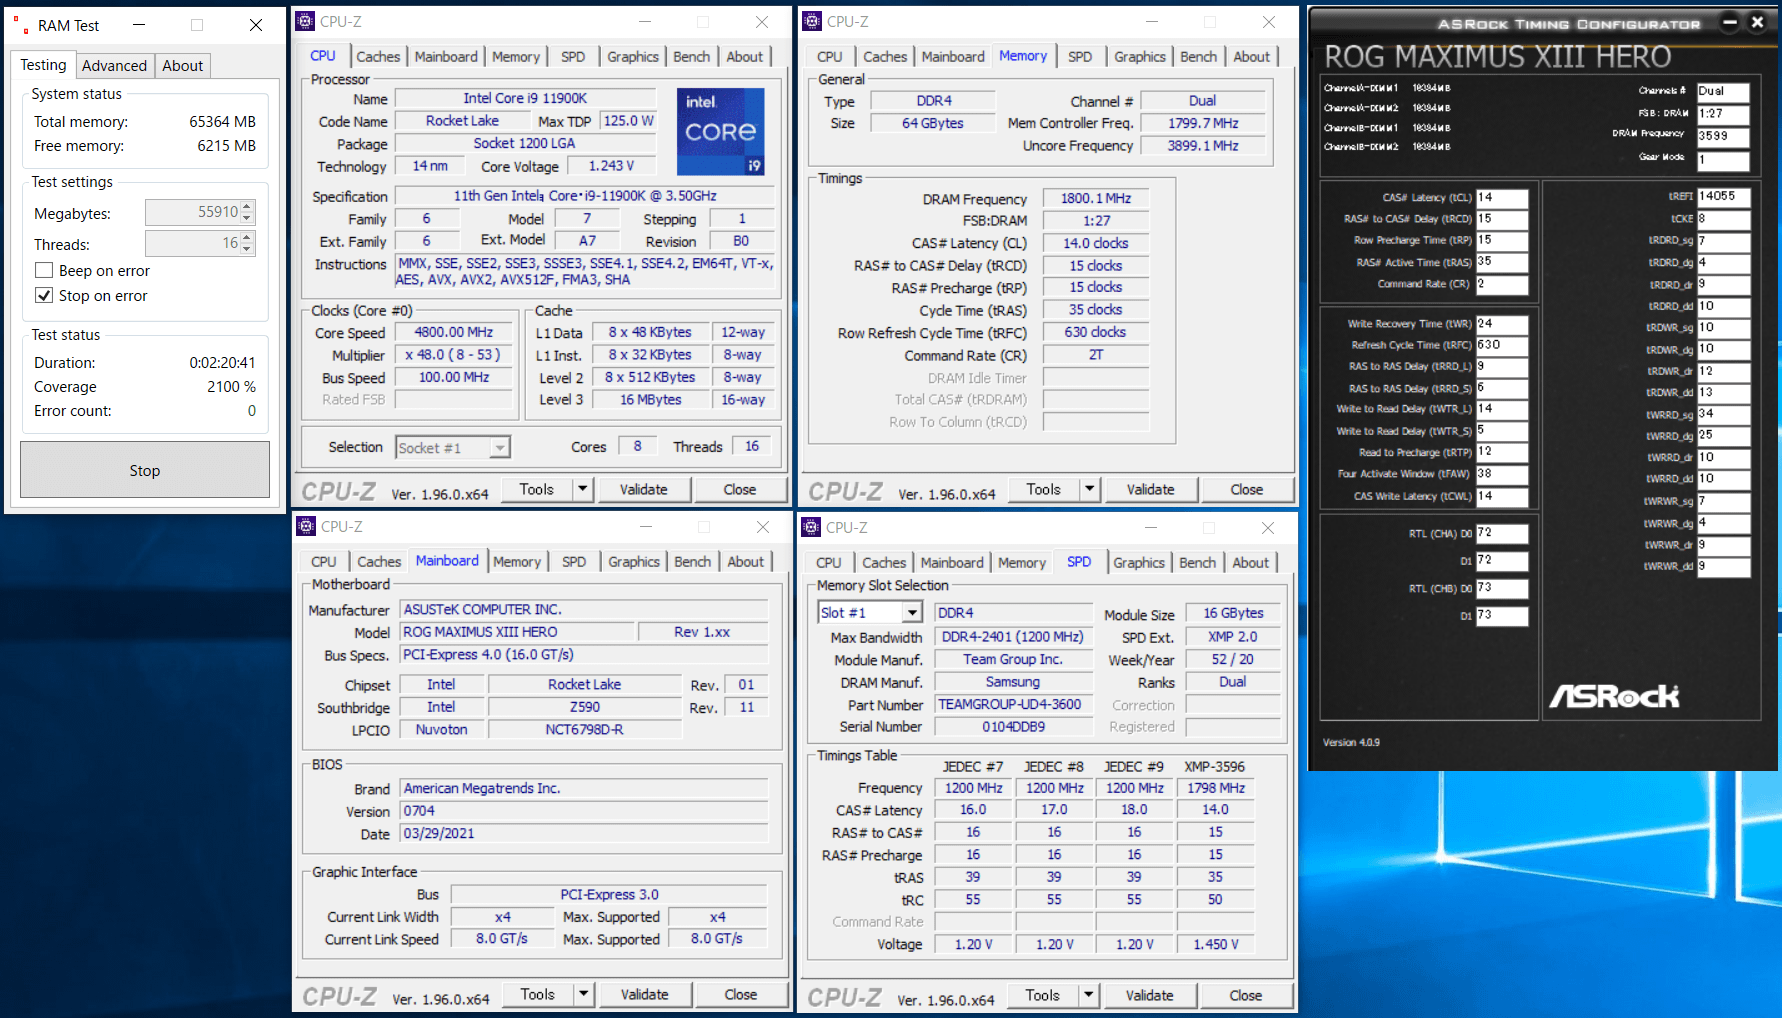Click the RTL (CHA) D0 field in ASRock

pos(1502,534)
